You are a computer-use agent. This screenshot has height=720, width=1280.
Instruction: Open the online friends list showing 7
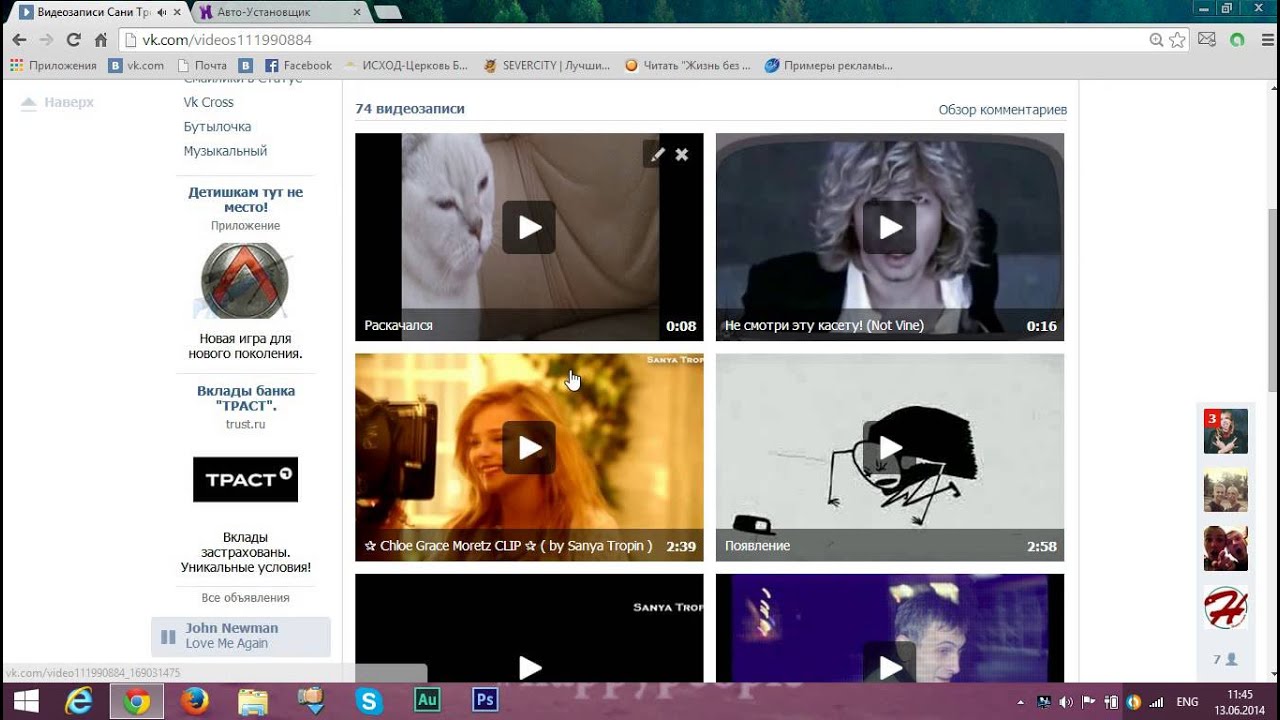[x=1225, y=659]
